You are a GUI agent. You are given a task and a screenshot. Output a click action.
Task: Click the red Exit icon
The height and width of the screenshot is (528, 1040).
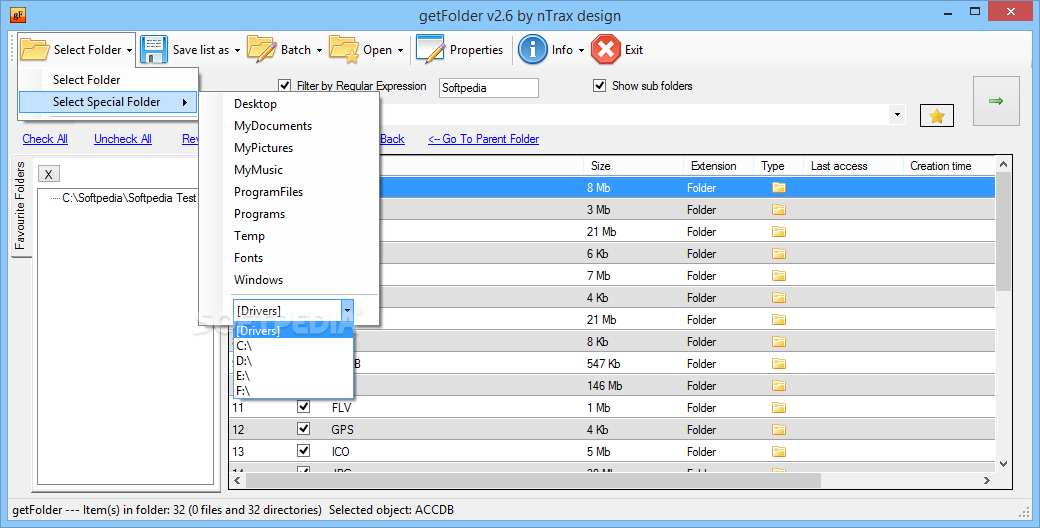(606, 50)
